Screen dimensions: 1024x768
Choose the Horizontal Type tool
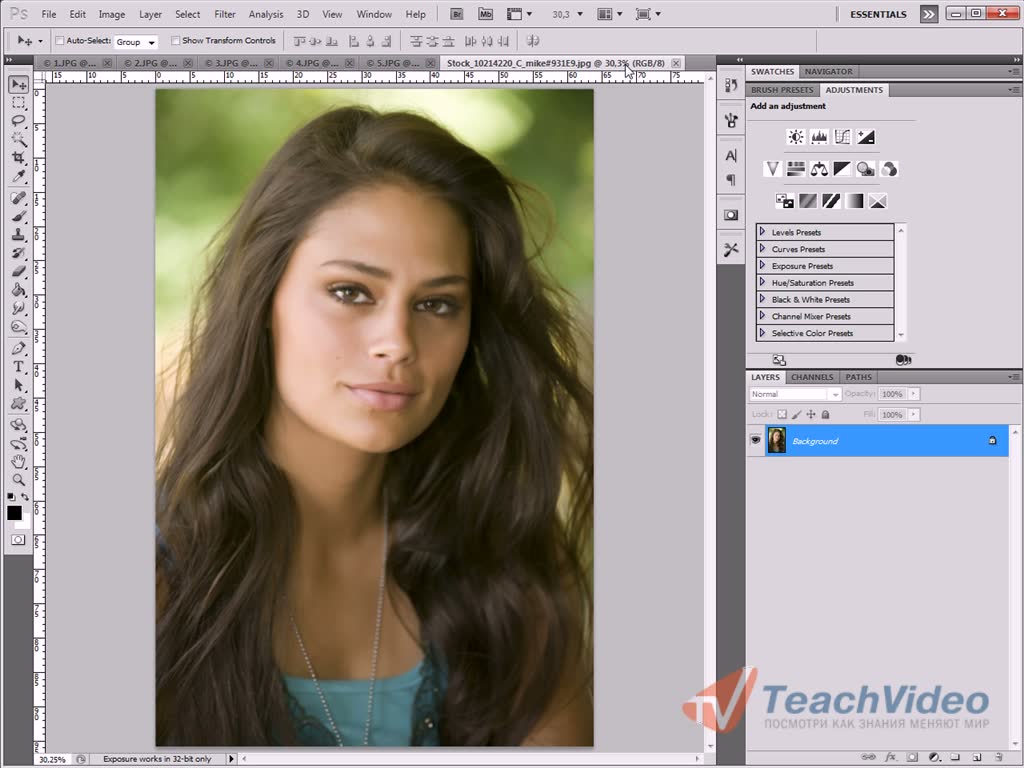pyautogui.click(x=18, y=366)
